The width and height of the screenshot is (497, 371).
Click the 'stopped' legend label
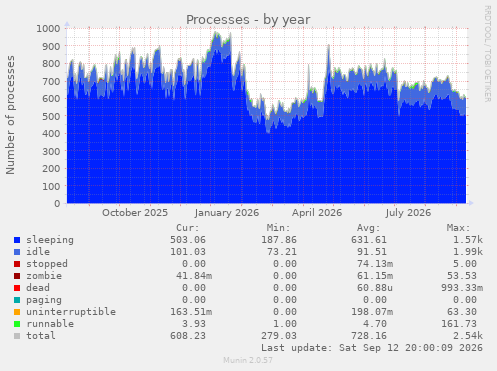click(47, 264)
